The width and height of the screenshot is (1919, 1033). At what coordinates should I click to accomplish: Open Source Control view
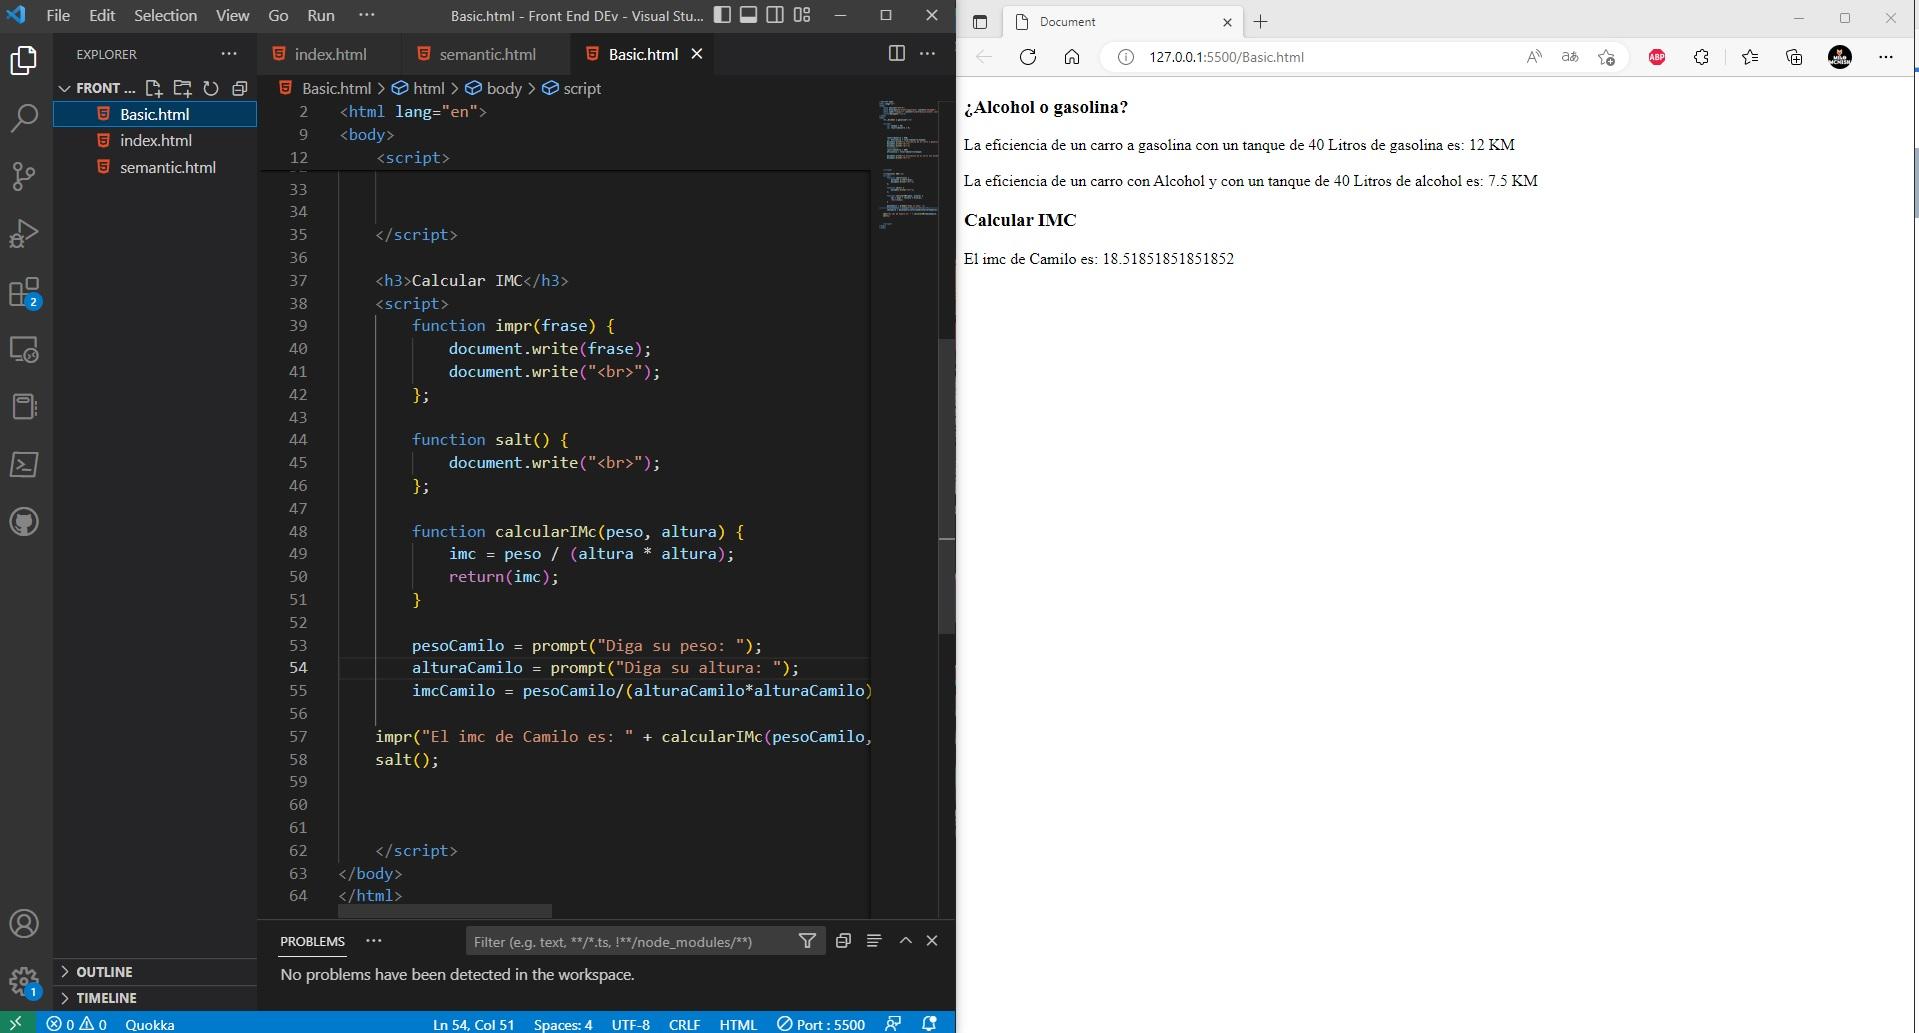point(24,177)
